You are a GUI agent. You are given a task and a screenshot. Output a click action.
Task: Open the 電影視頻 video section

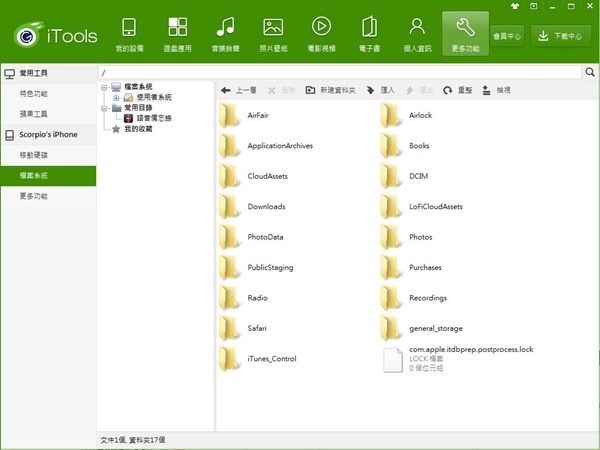click(x=321, y=34)
